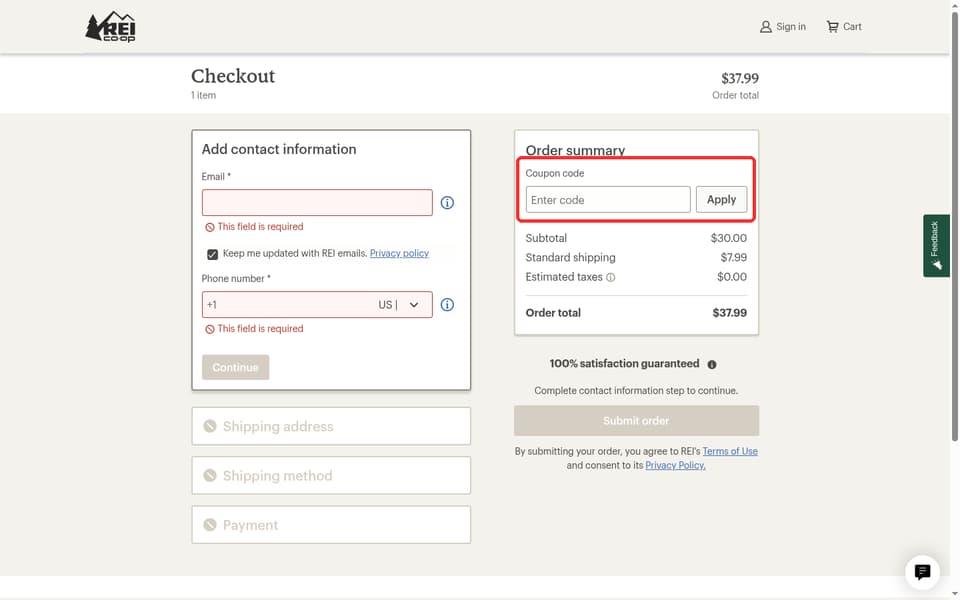This screenshot has height=600, width=960.
Task: Click the Submit order button
Action: [x=636, y=421]
